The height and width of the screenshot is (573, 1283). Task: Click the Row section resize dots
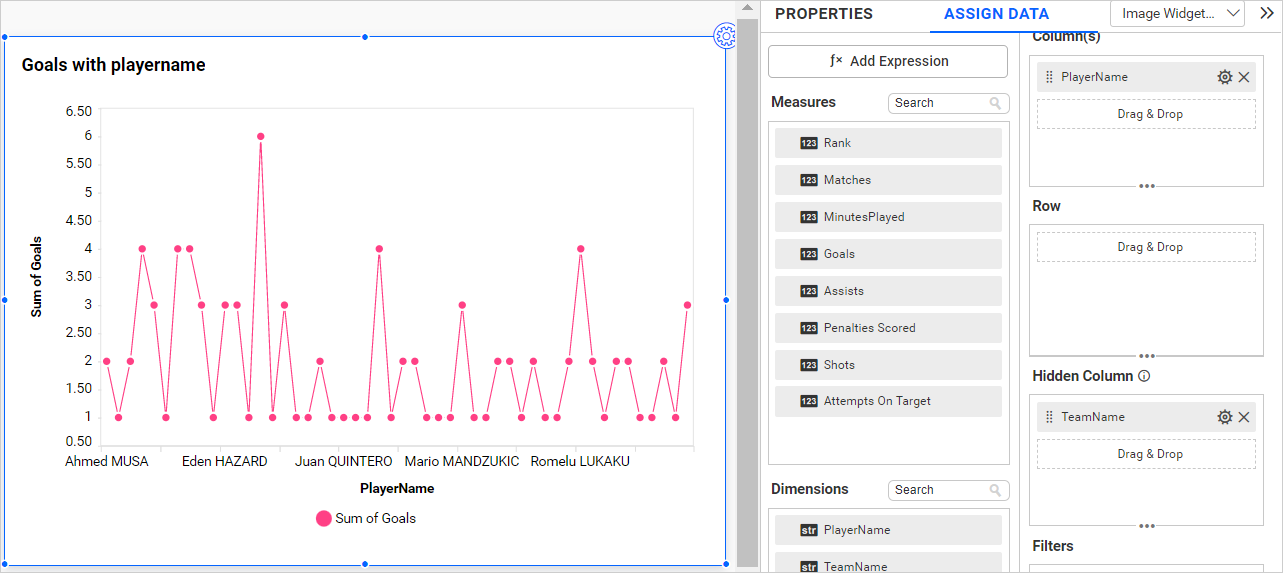pos(1146,356)
